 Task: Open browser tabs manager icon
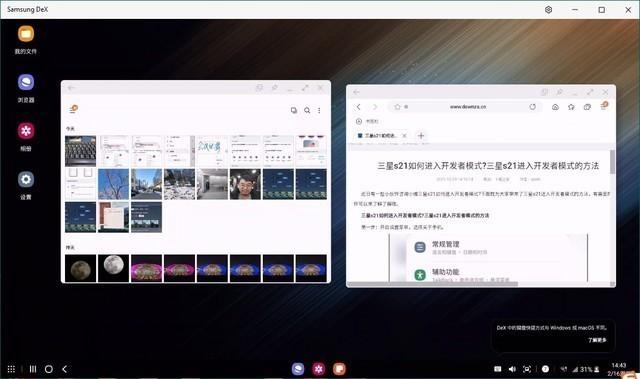click(x=587, y=107)
